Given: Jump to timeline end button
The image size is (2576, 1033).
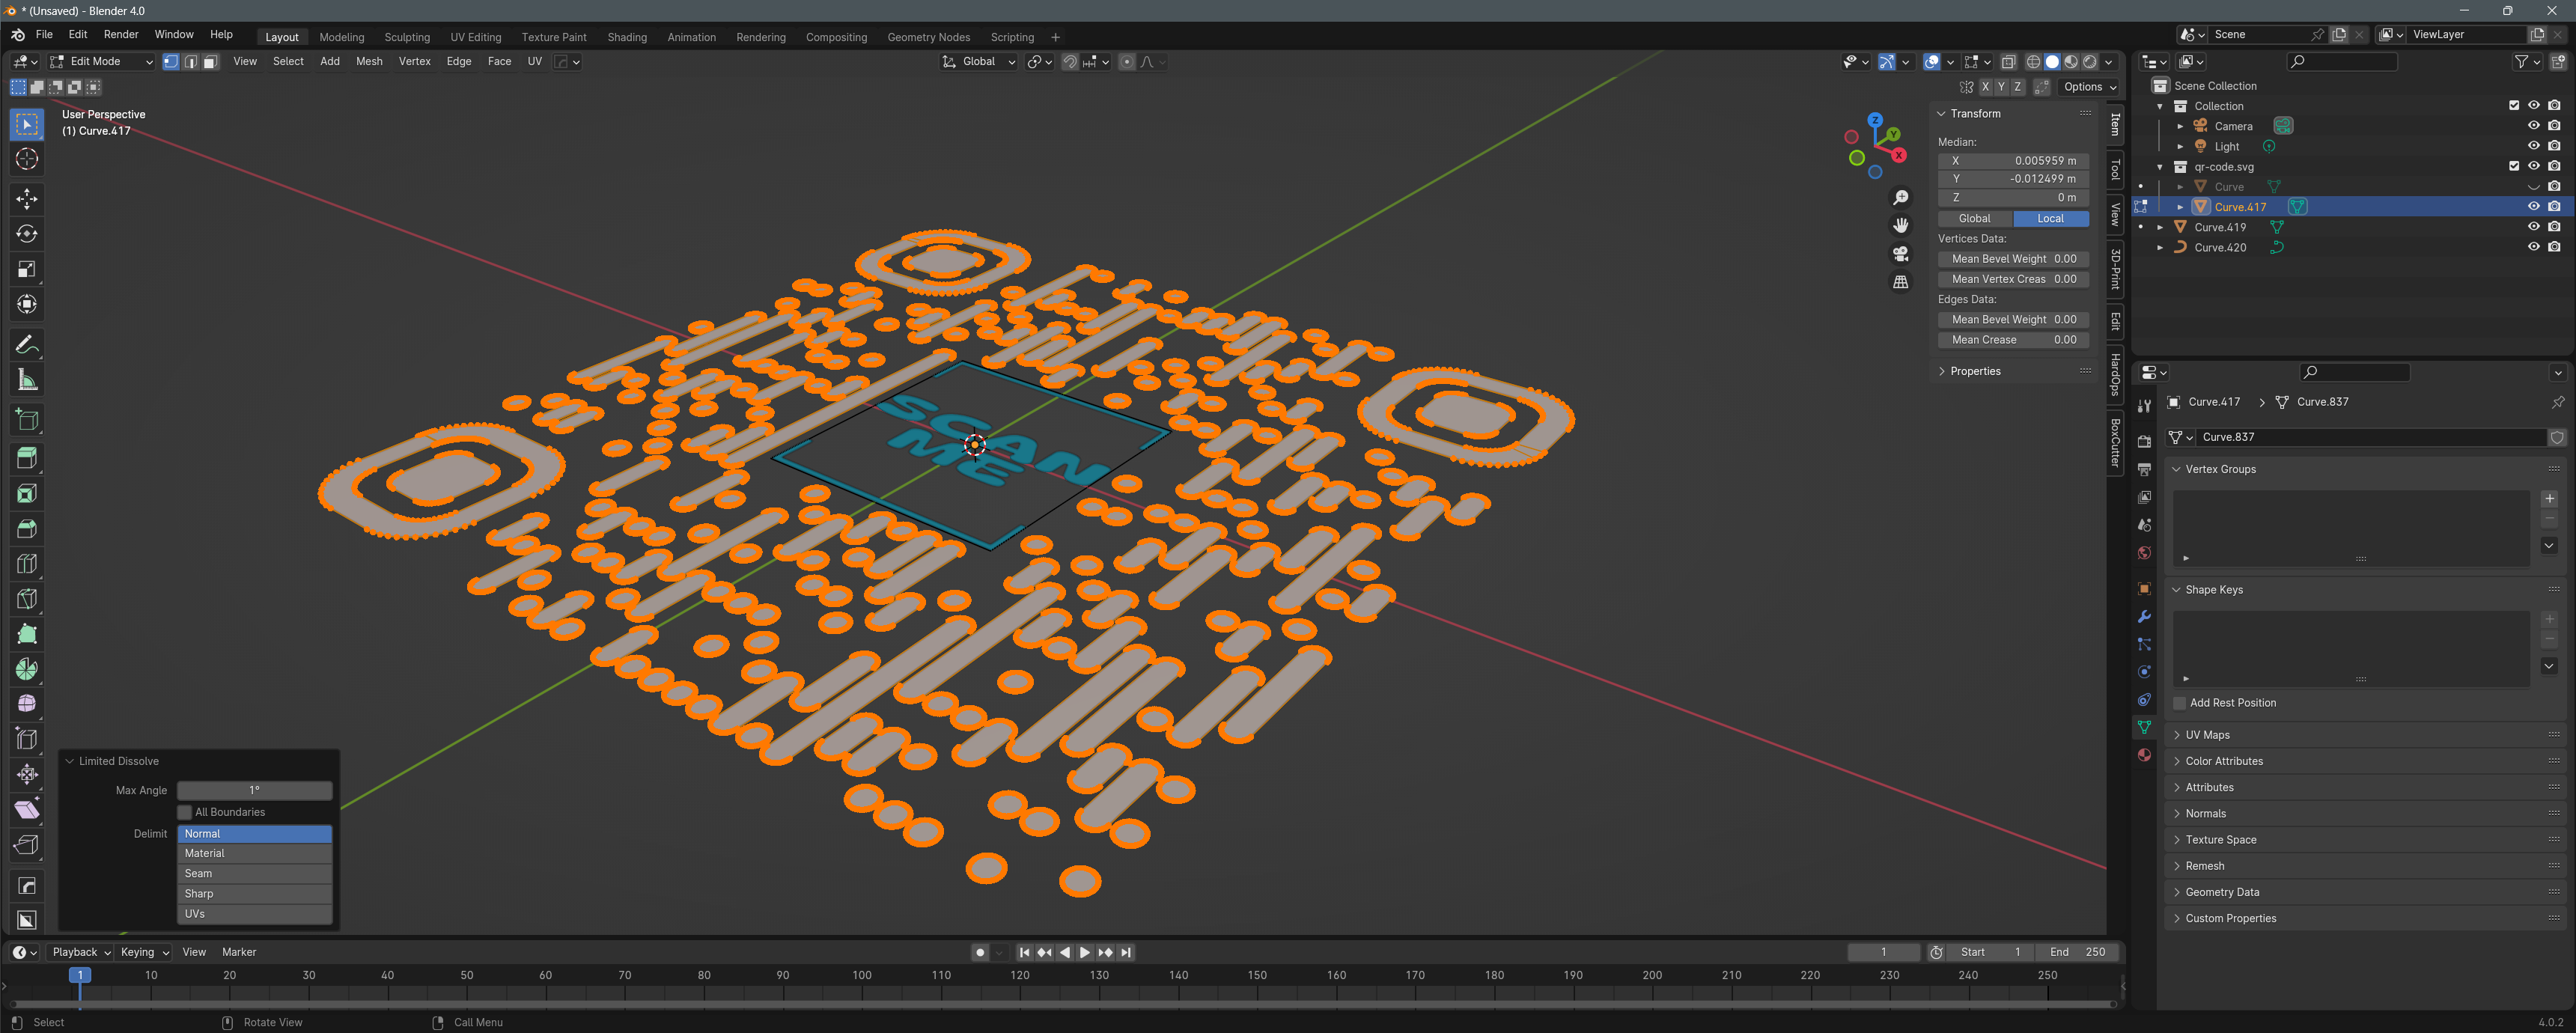Looking at the screenshot, I should point(1126,952).
